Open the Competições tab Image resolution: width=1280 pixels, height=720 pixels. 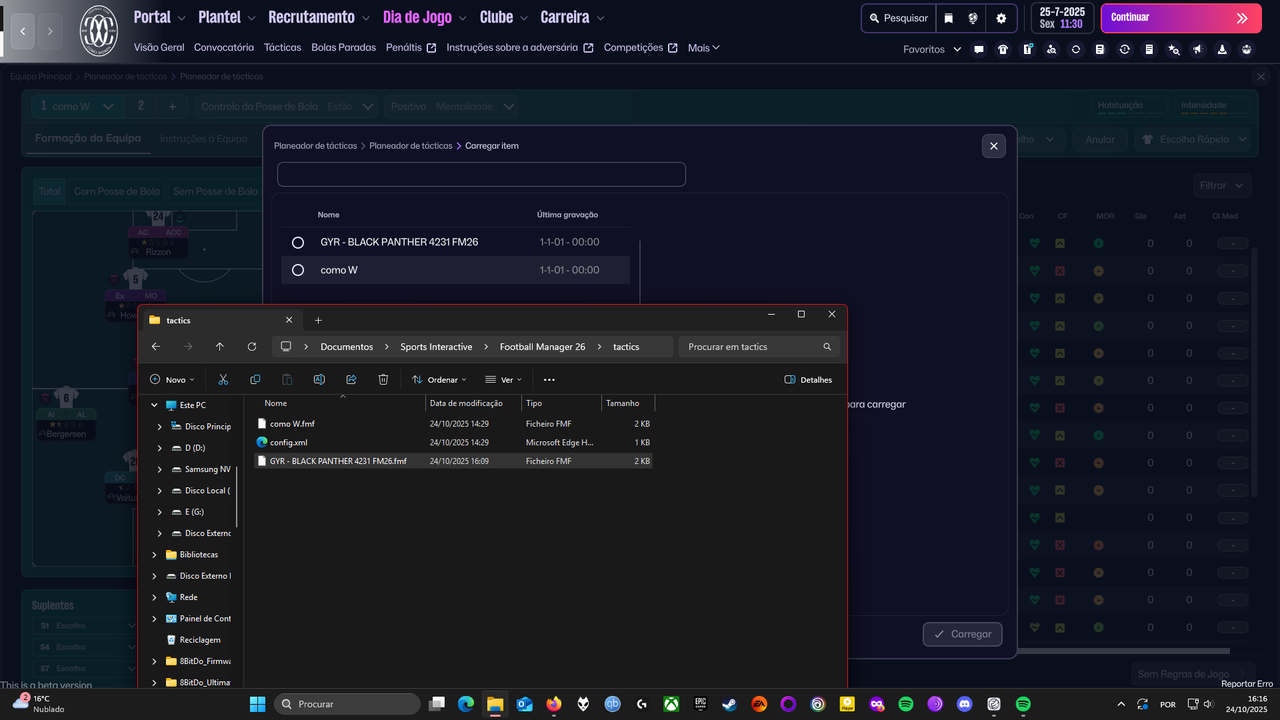(641, 48)
